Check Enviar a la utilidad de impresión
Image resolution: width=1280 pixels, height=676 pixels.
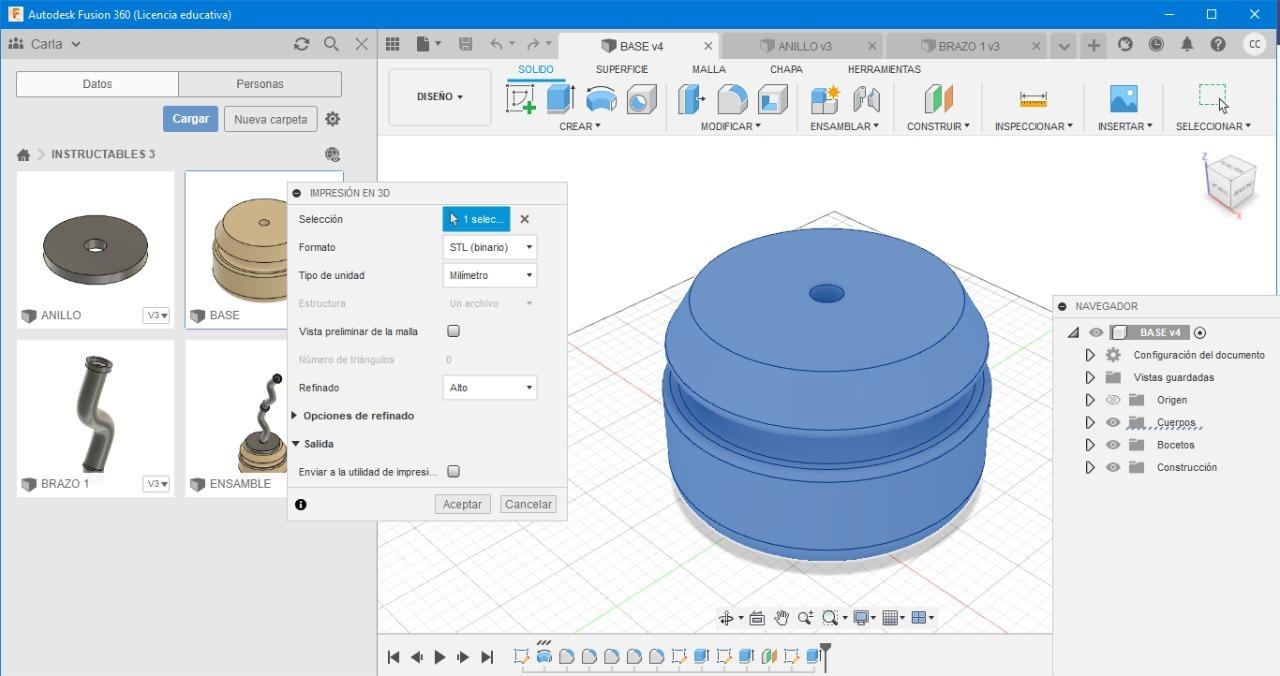point(453,471)
